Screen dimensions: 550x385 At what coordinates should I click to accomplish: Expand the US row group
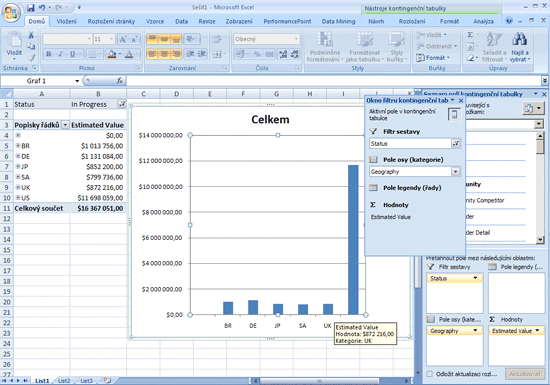[x=18, y=197]
